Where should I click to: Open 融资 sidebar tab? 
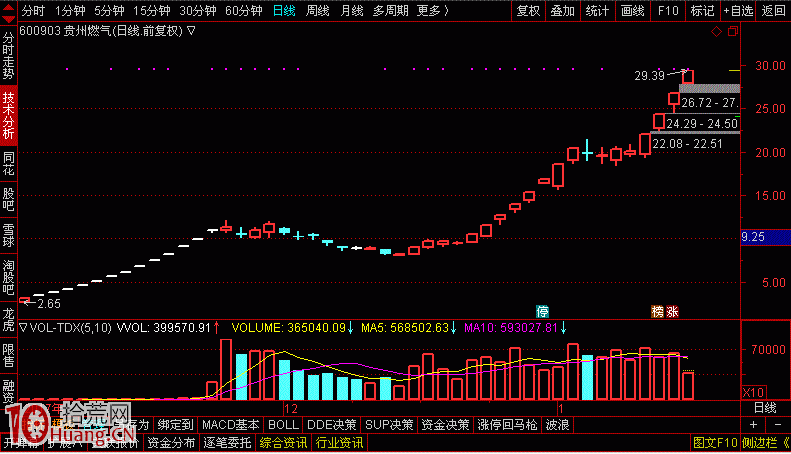[9, 391]
